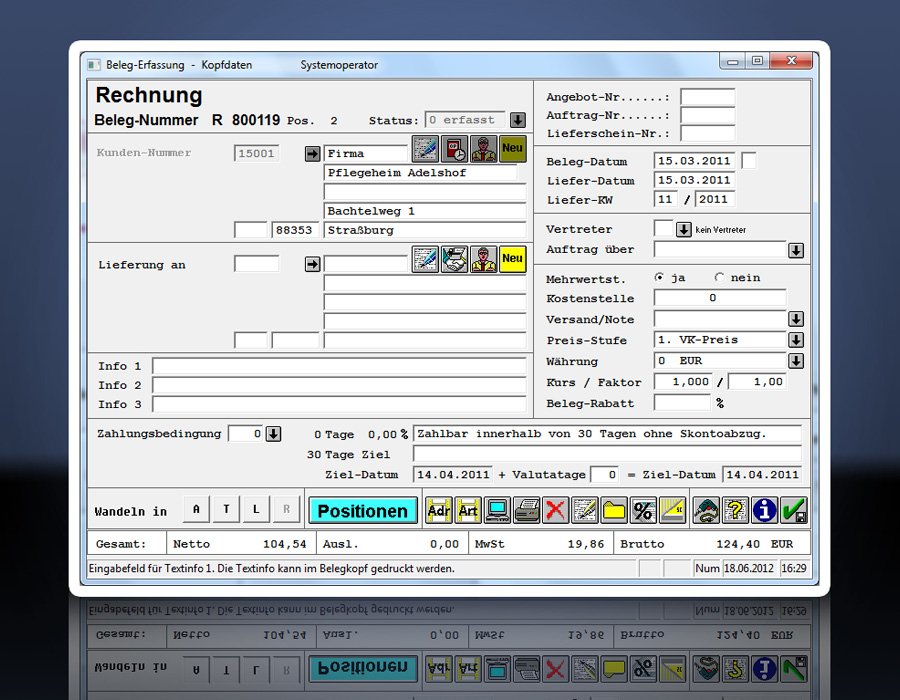Click the cyan Positionen button
The height and width of the screenshot is (700, 900).
[x=362, y=510]
